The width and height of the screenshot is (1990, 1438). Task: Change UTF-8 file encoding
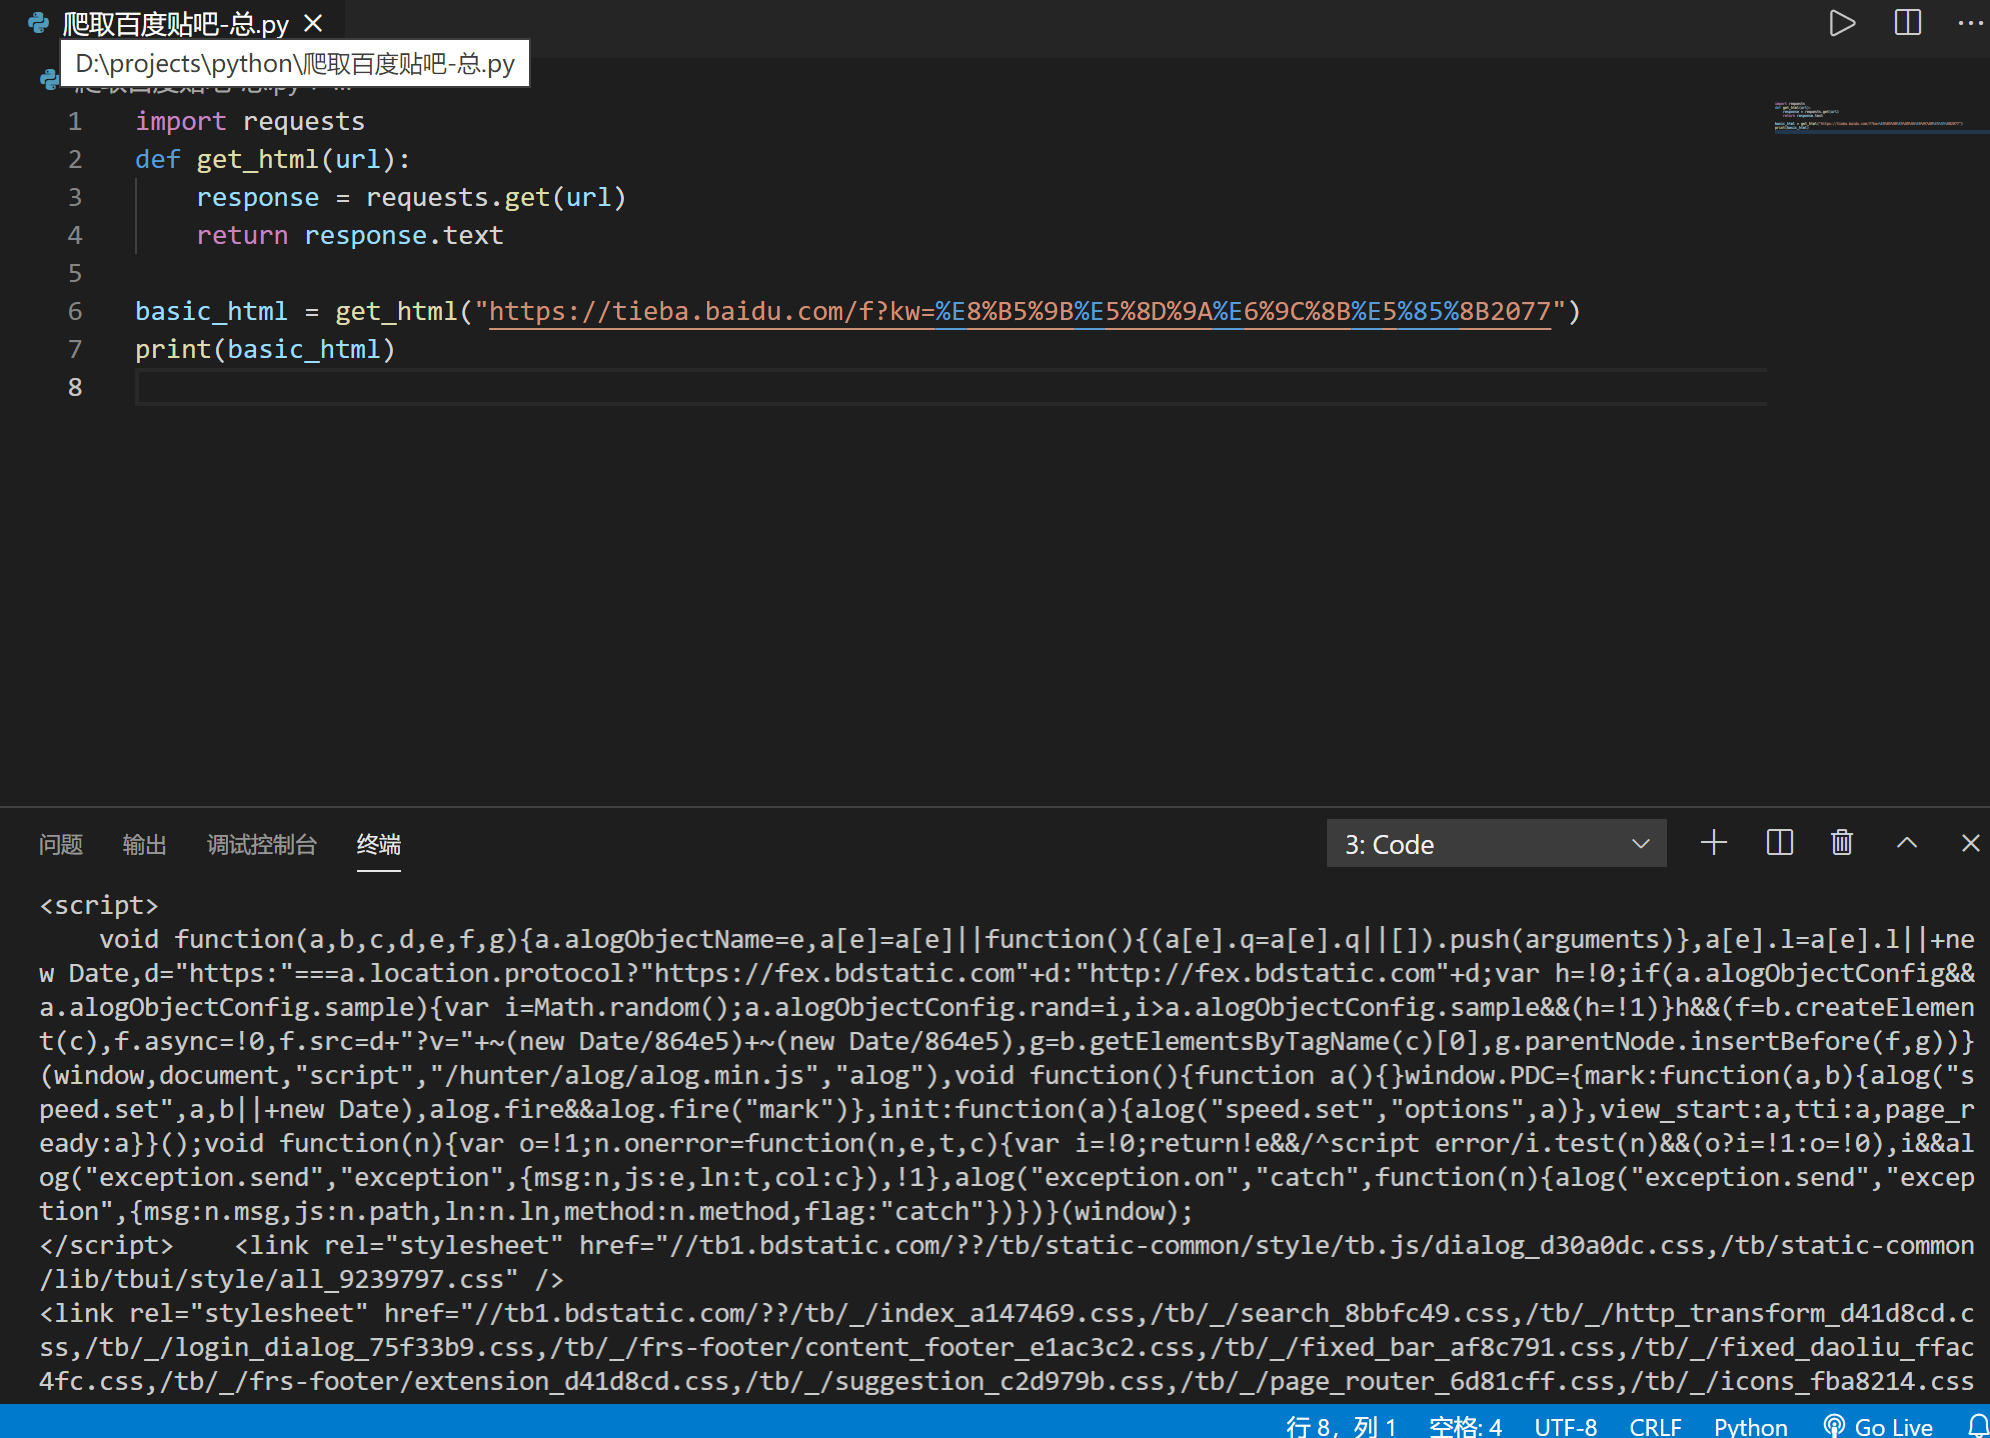[1565, 1426]
